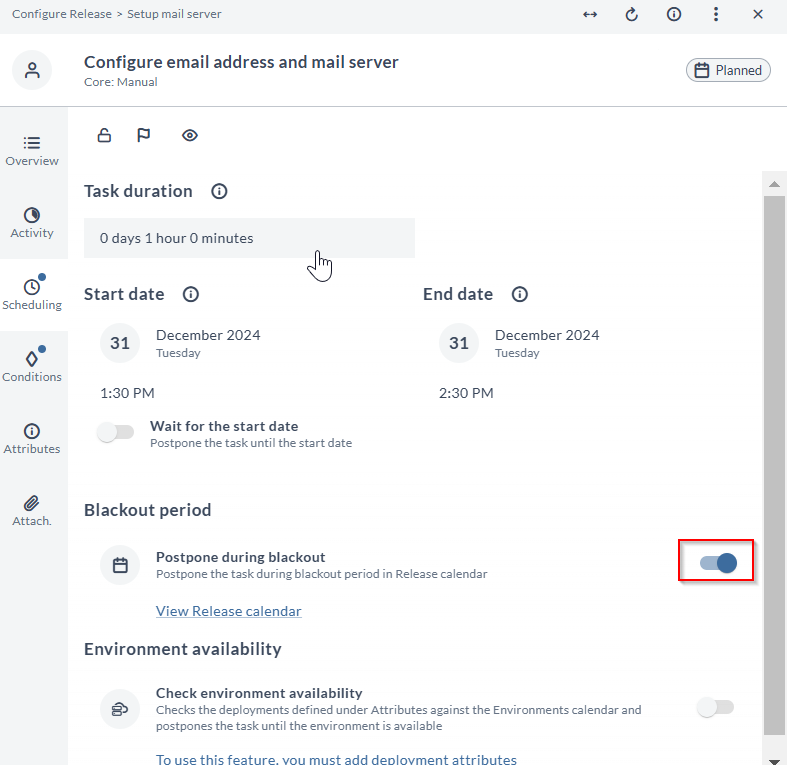Disable Postpone during blackout toggle
Screen dimensions: 787x765
(718, 563)
